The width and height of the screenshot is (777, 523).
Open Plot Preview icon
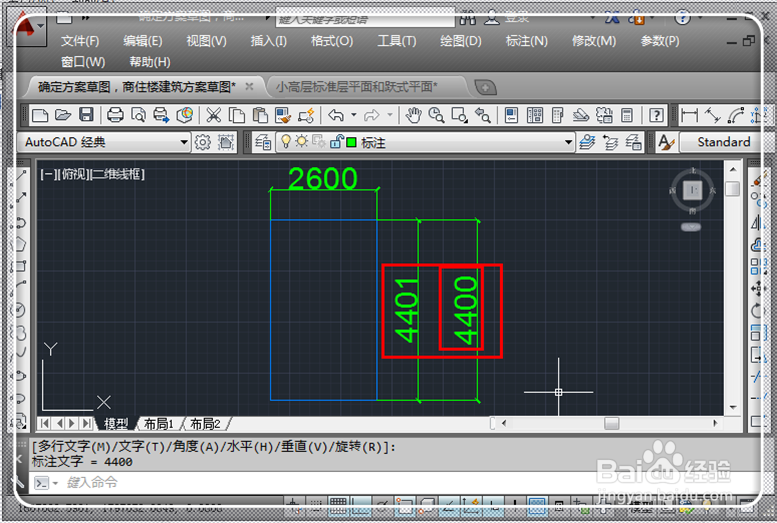click(x=138, y=116)
